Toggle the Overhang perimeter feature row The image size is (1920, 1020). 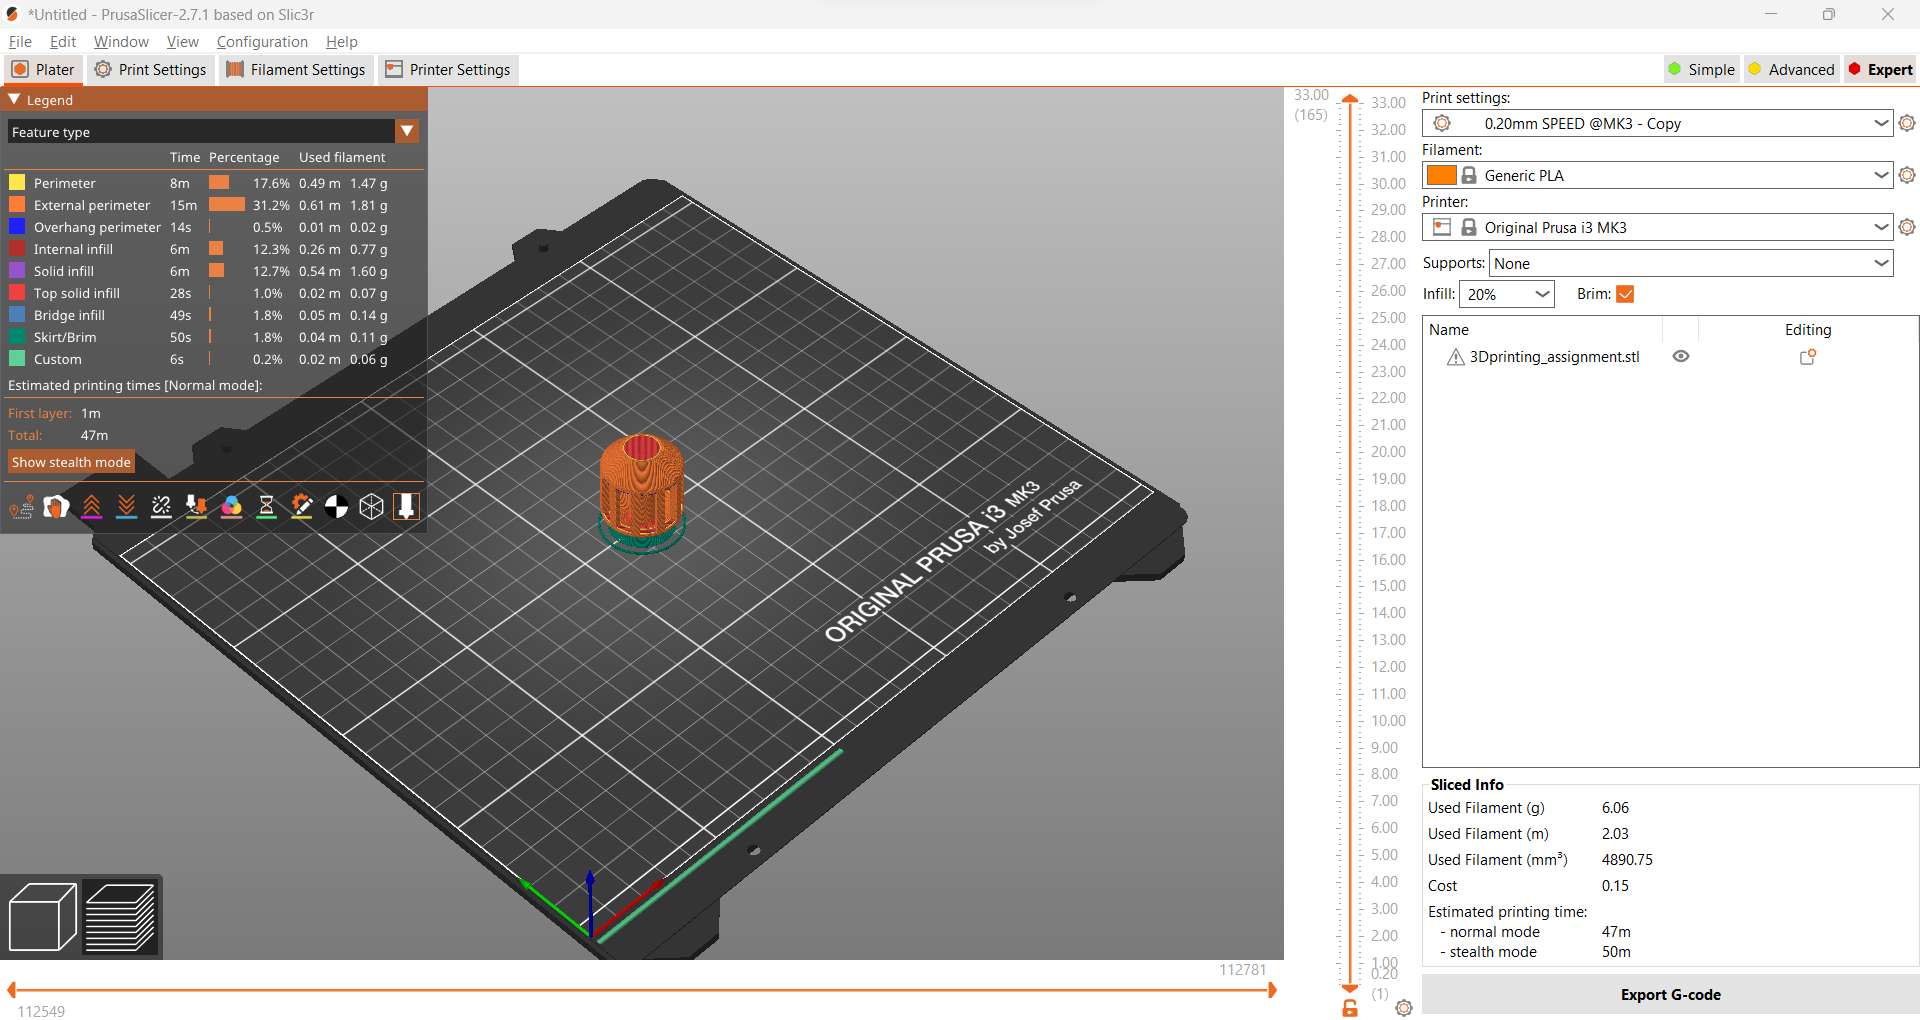click(215, 227)
